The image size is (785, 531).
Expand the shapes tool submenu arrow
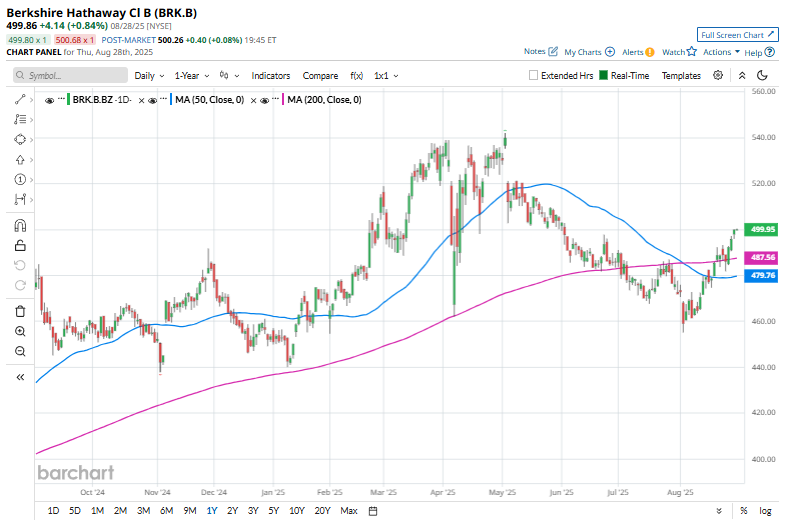coord(32,140)
